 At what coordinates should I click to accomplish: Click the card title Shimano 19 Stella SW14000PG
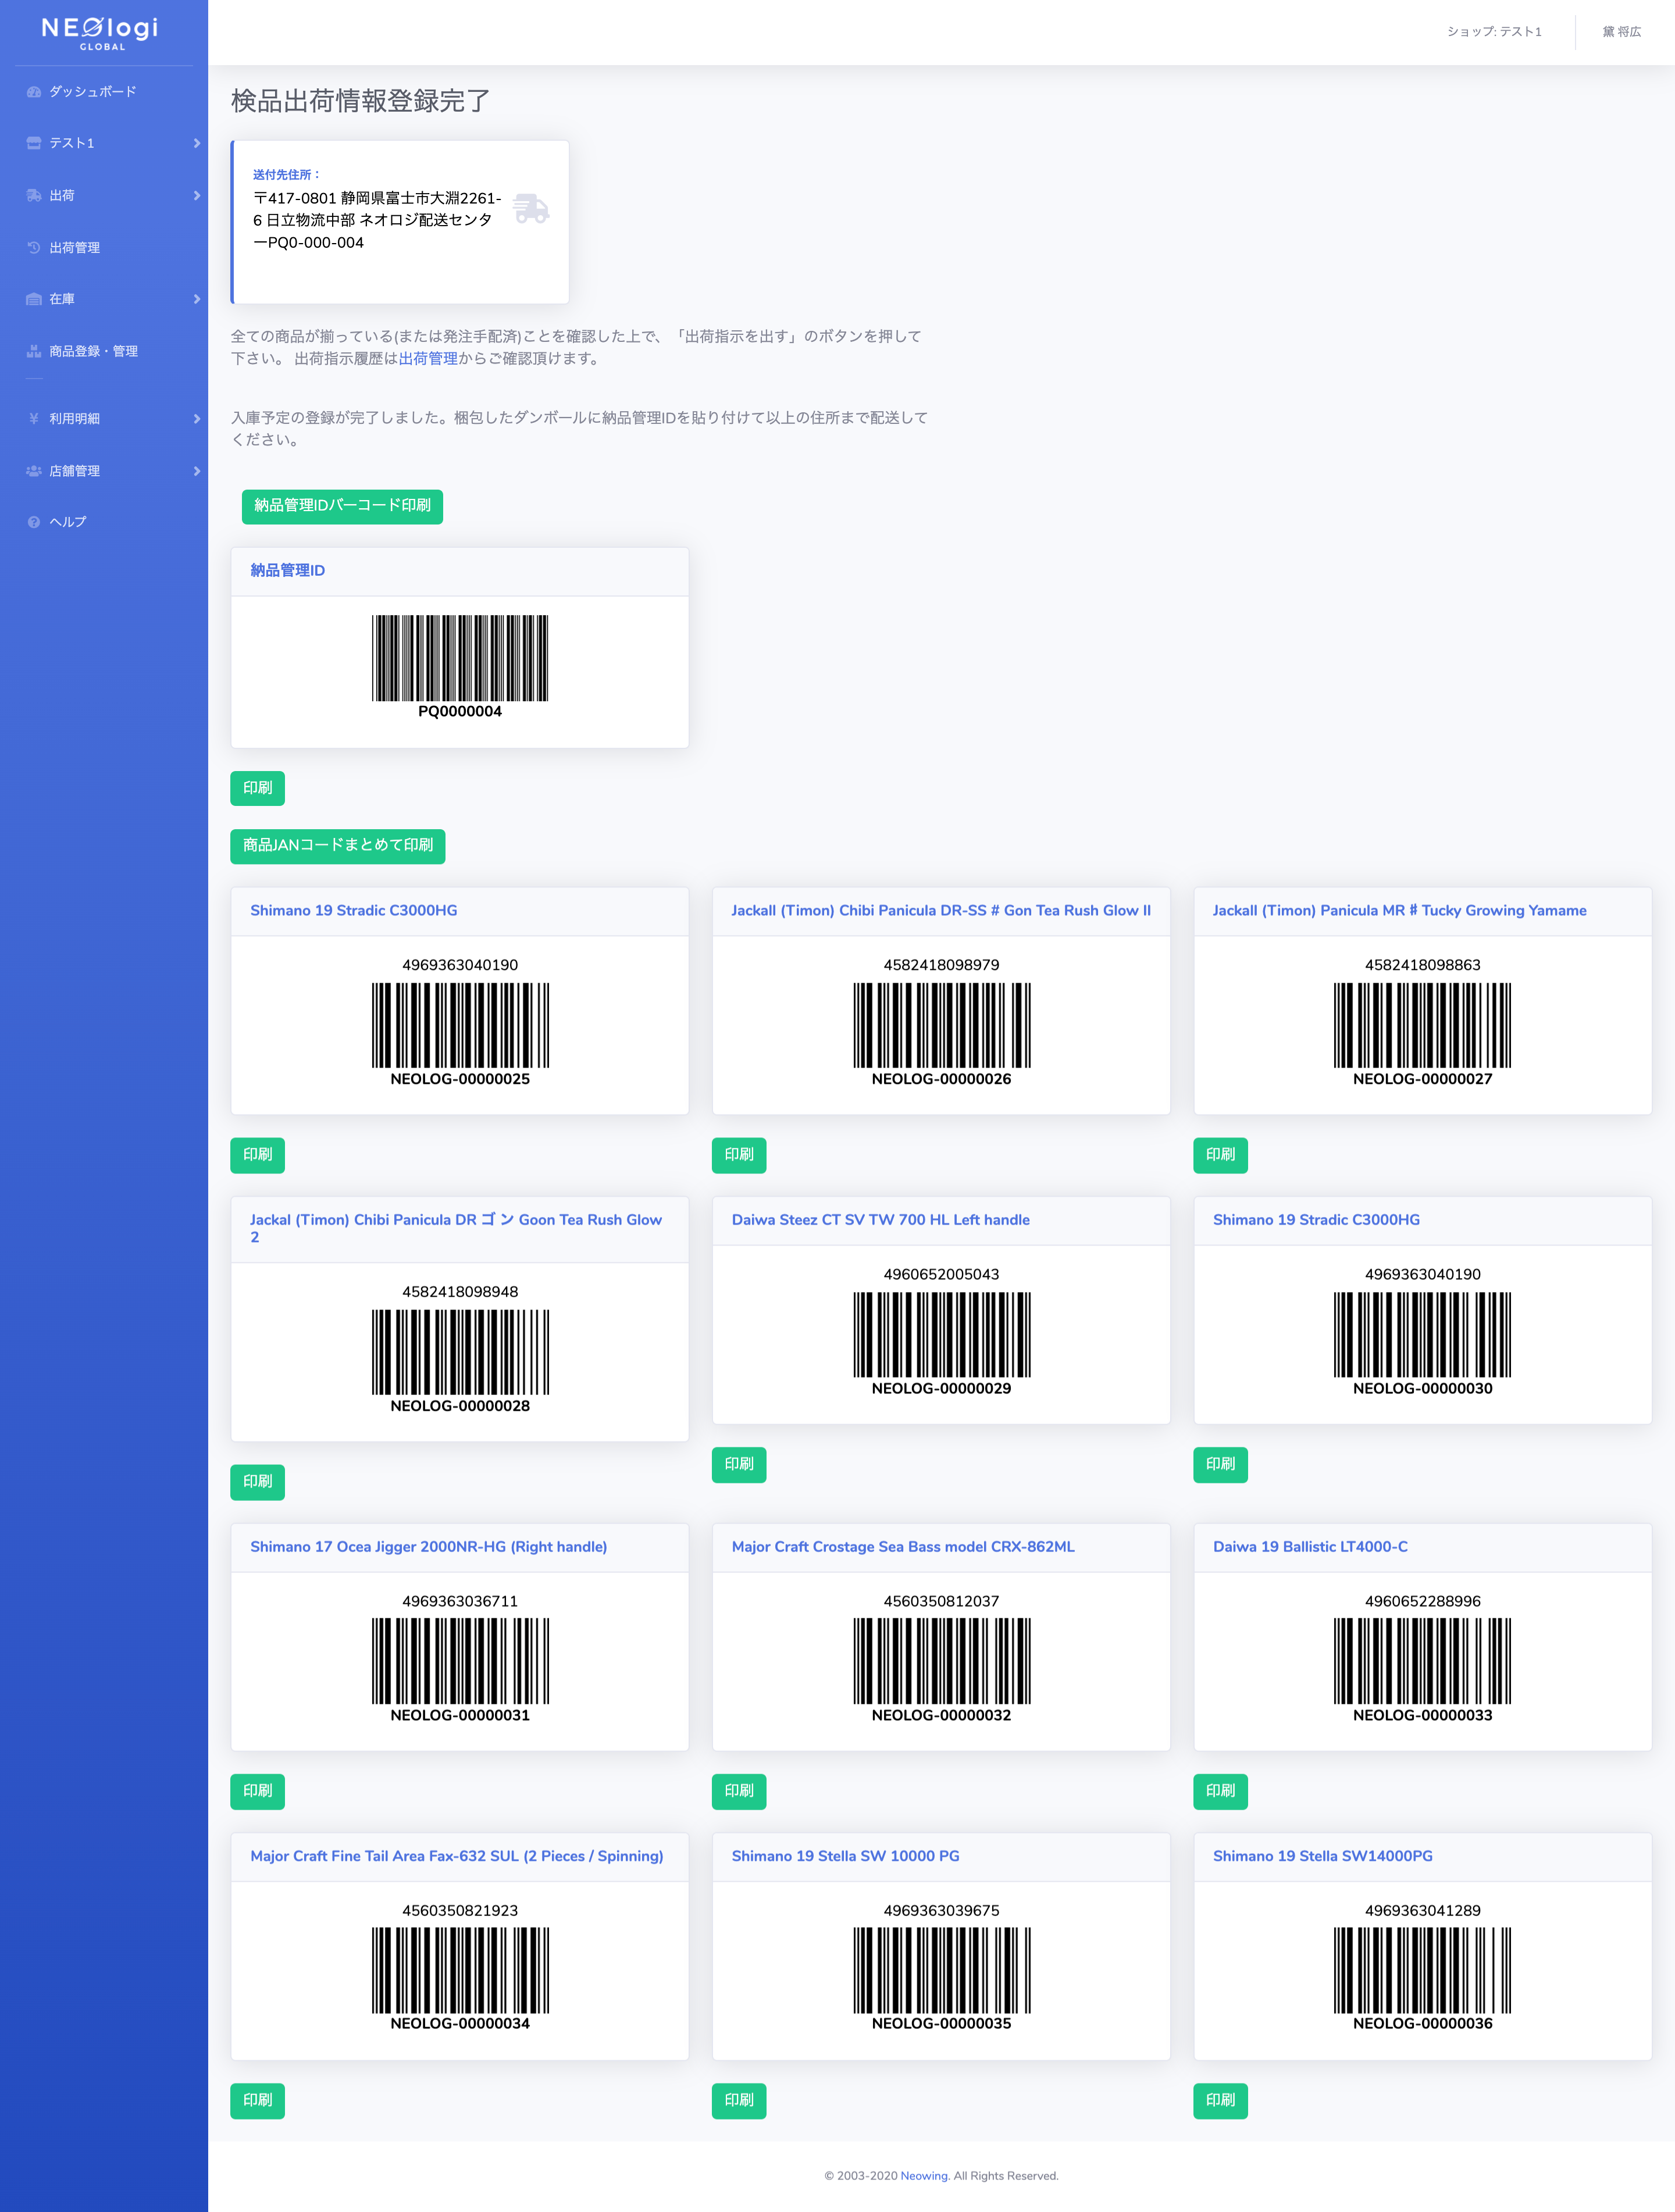pos(1322,1856)
